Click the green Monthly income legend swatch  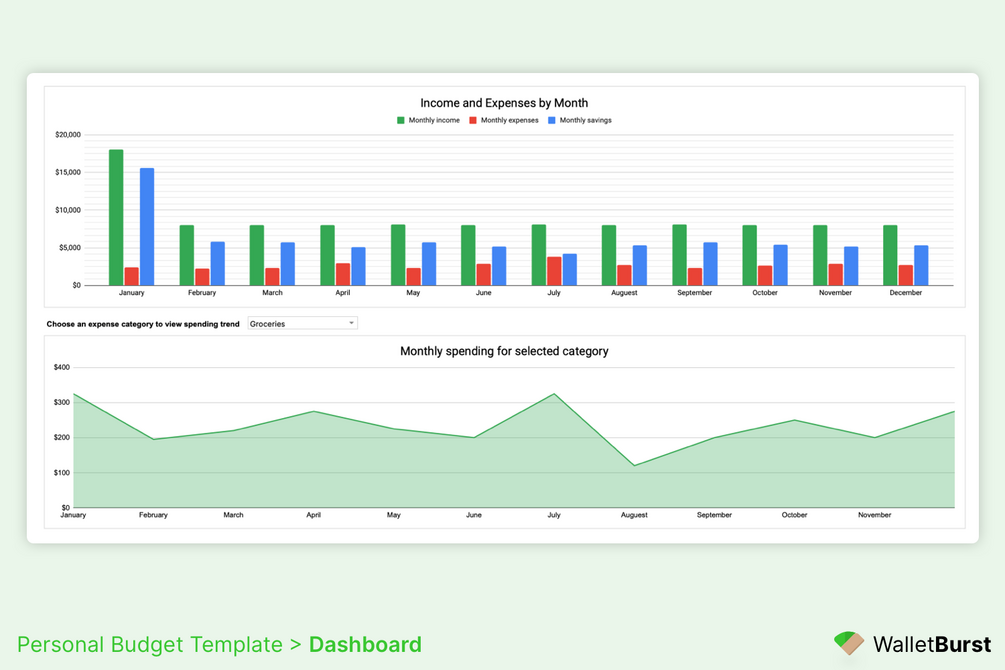click(401, 121)
